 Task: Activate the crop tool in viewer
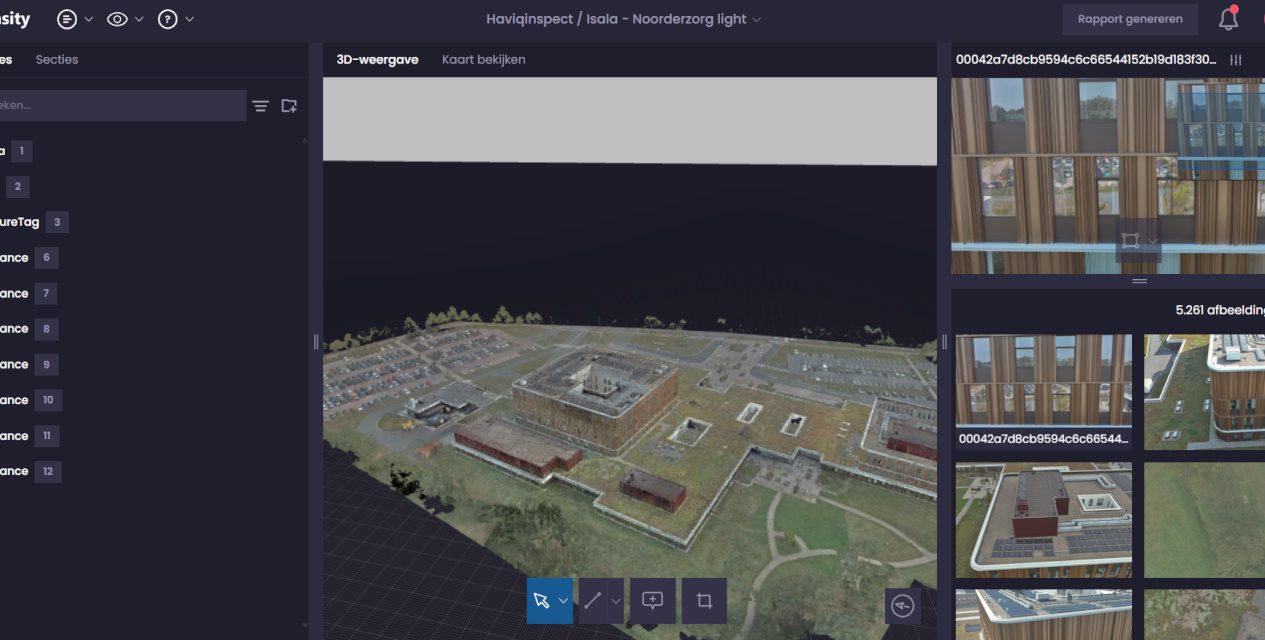coord(704,601)
